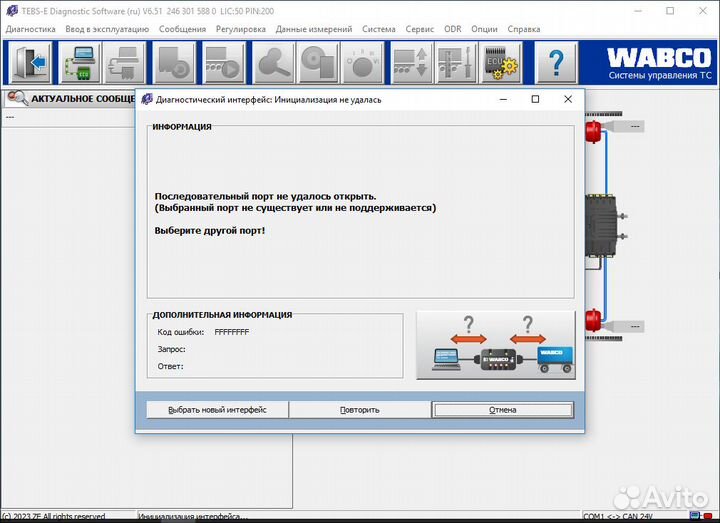Click the greyed trailer play toolbar icon
Image resolution: width=720 pixels, height=523 pixels.
click(x=223, y=62)
